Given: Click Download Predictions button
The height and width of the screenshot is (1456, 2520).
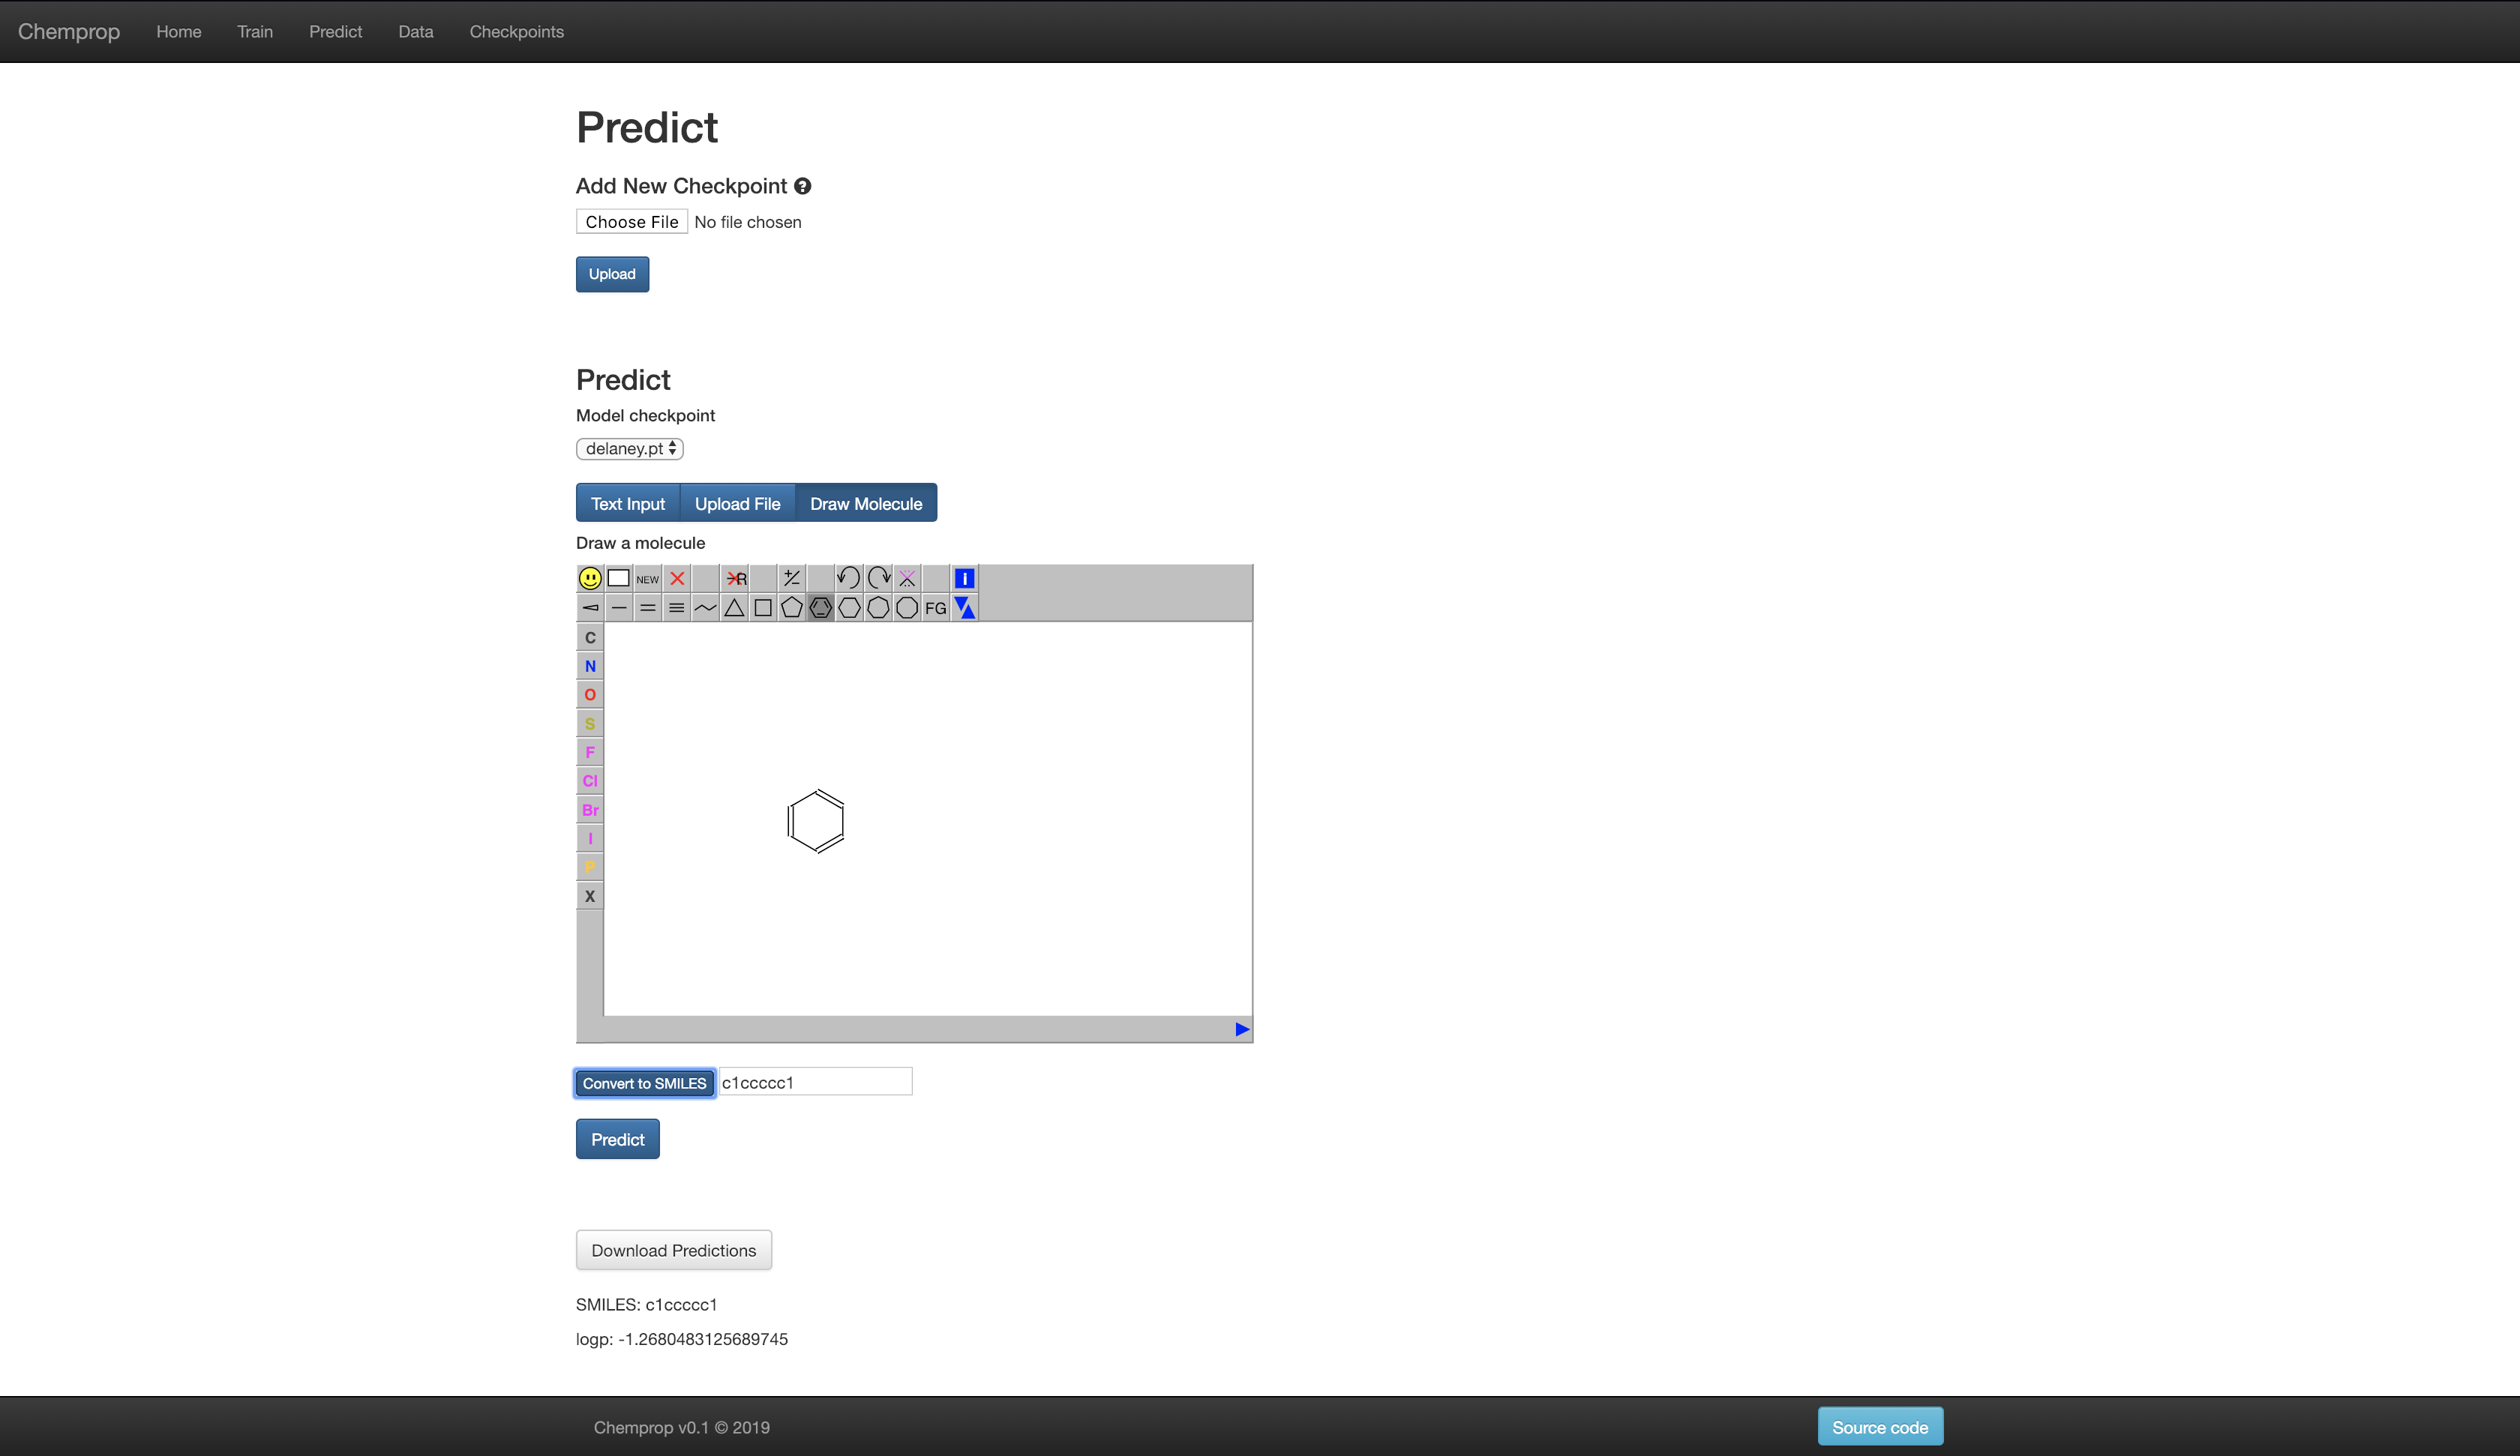Looking at the screenshot, I should [673, 1250].
